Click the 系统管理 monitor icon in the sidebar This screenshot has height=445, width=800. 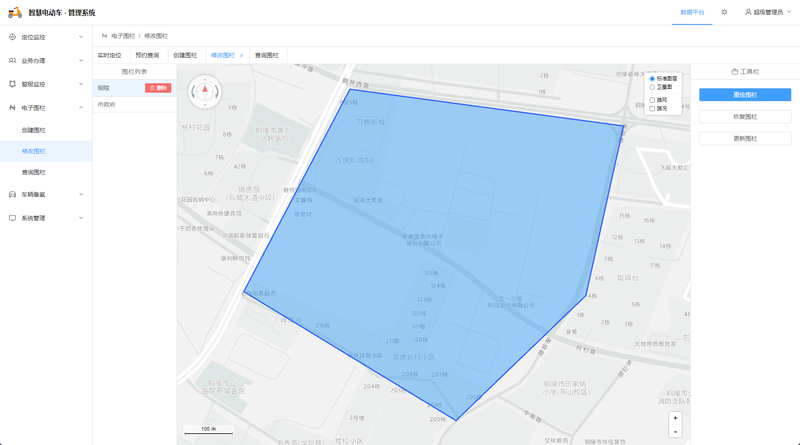point(12,218)
